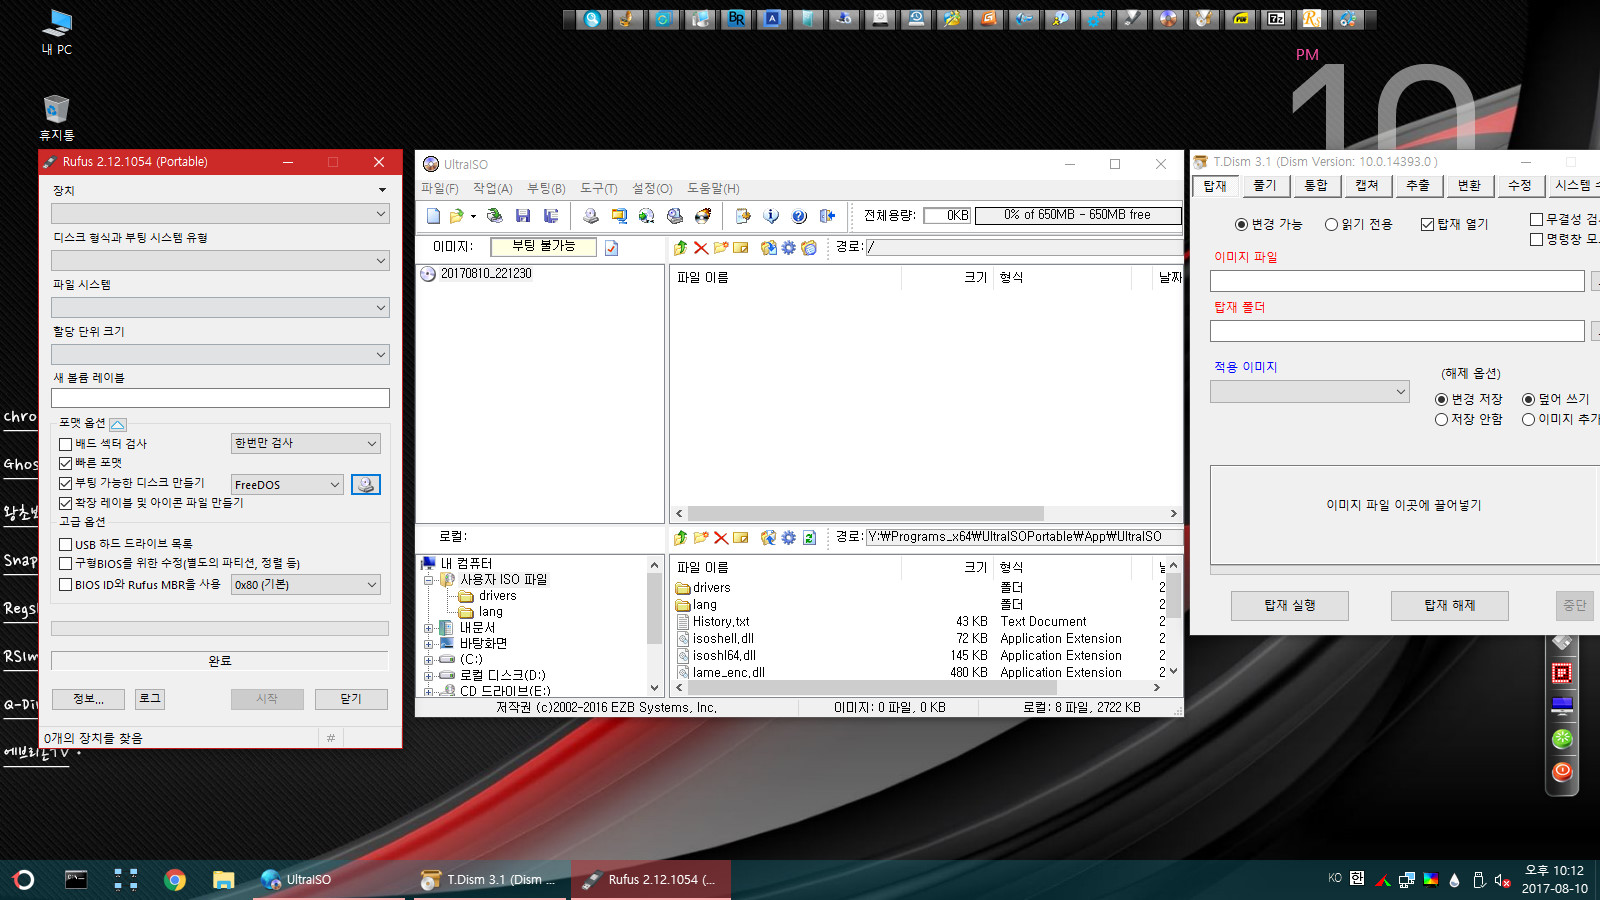Open the FreeDOS boot type dropdown
Viewport: 1600px width, 900px height.
coord(288,485)
